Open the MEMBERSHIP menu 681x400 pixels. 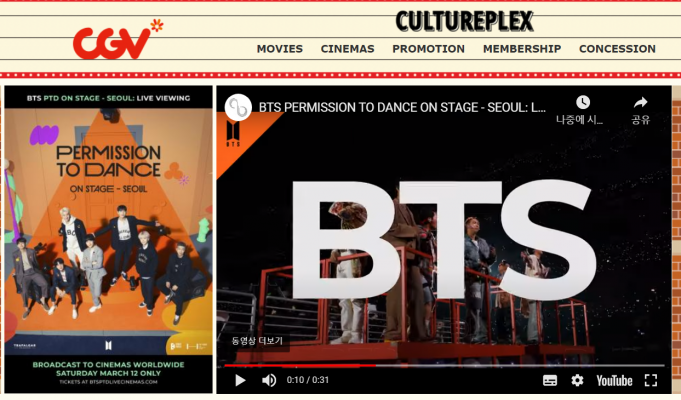click(522, 49)
